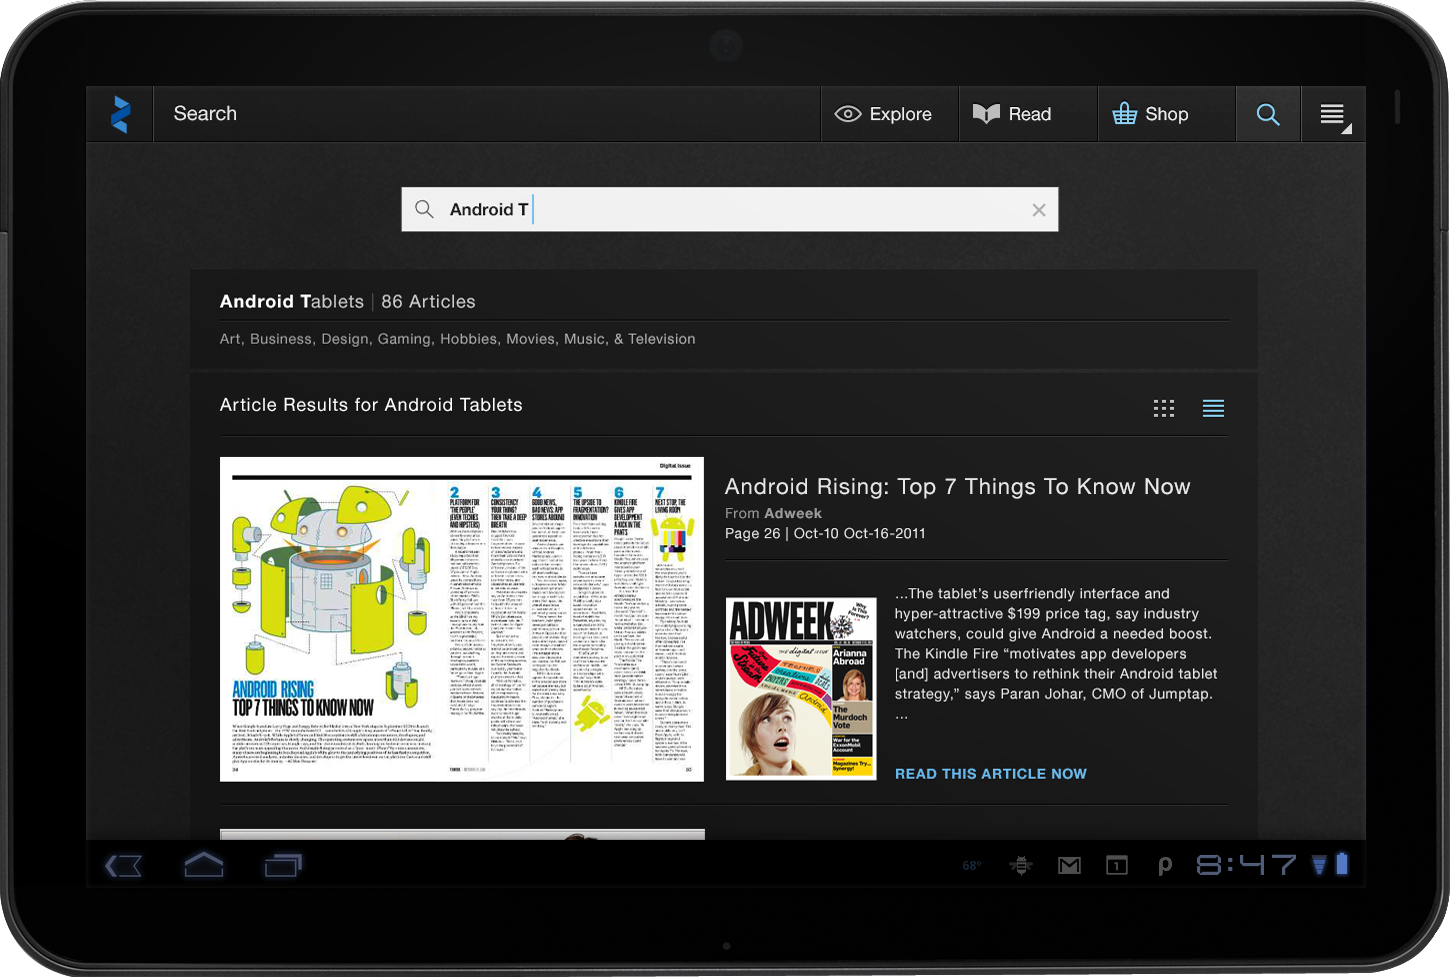Tap the Wi-Fi signal status icon

pos(1320,865)
